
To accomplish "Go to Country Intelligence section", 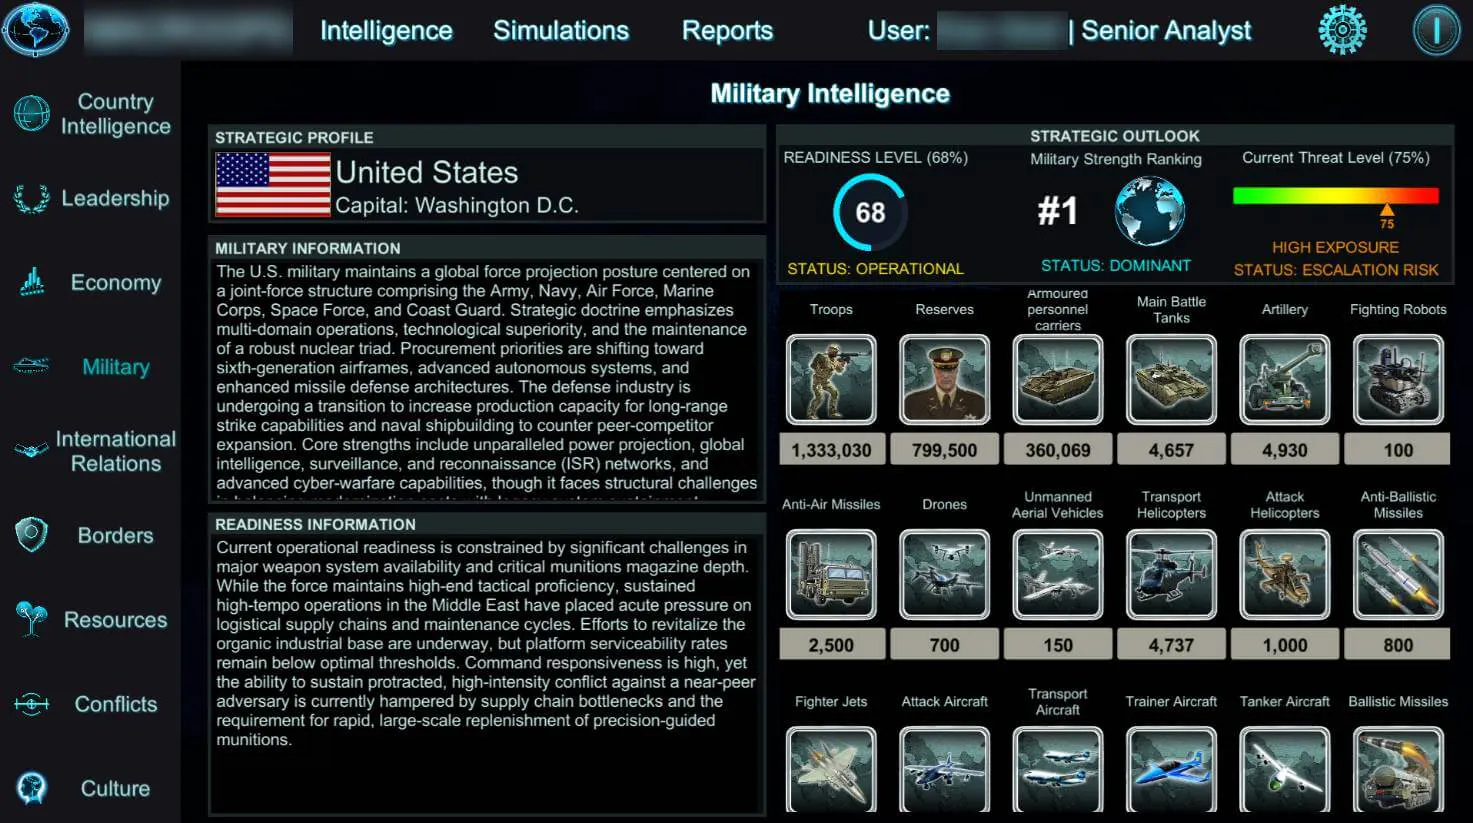I will point(115,114).
